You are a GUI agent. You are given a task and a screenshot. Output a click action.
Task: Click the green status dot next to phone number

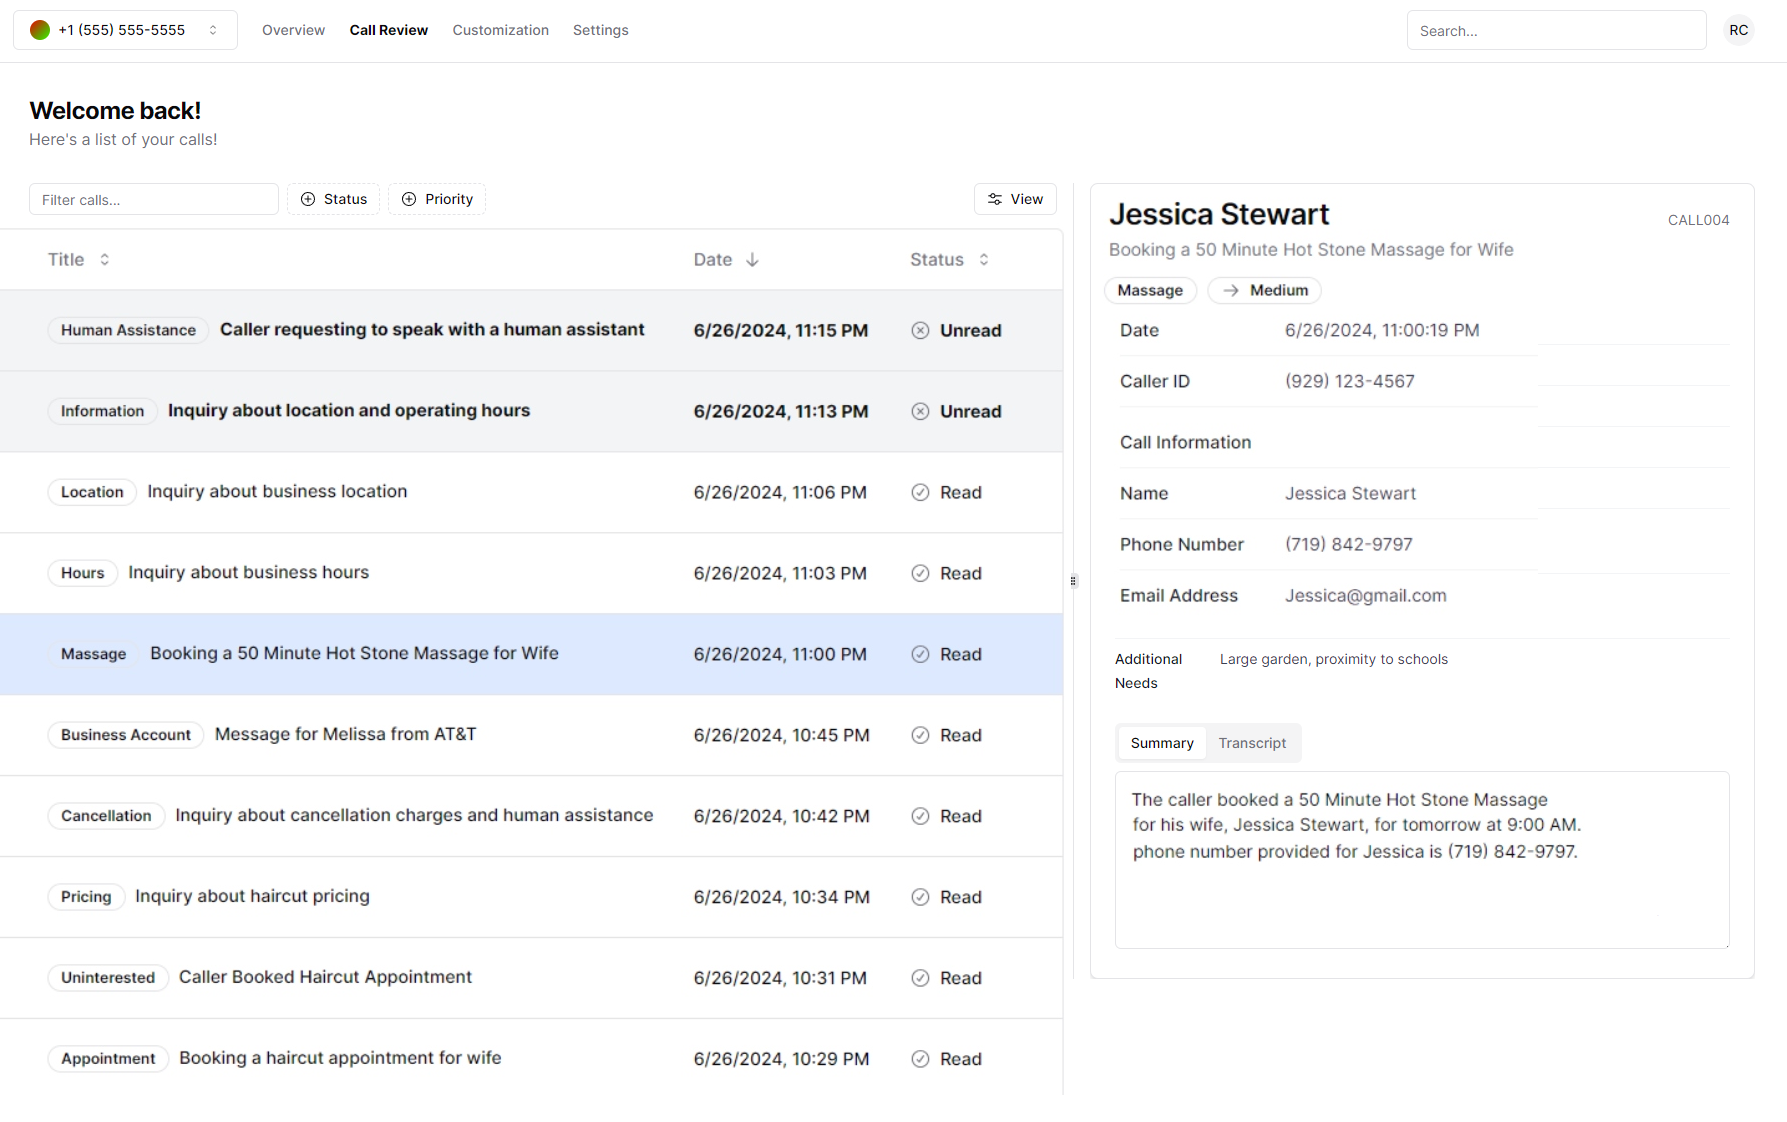pos(39,30)
